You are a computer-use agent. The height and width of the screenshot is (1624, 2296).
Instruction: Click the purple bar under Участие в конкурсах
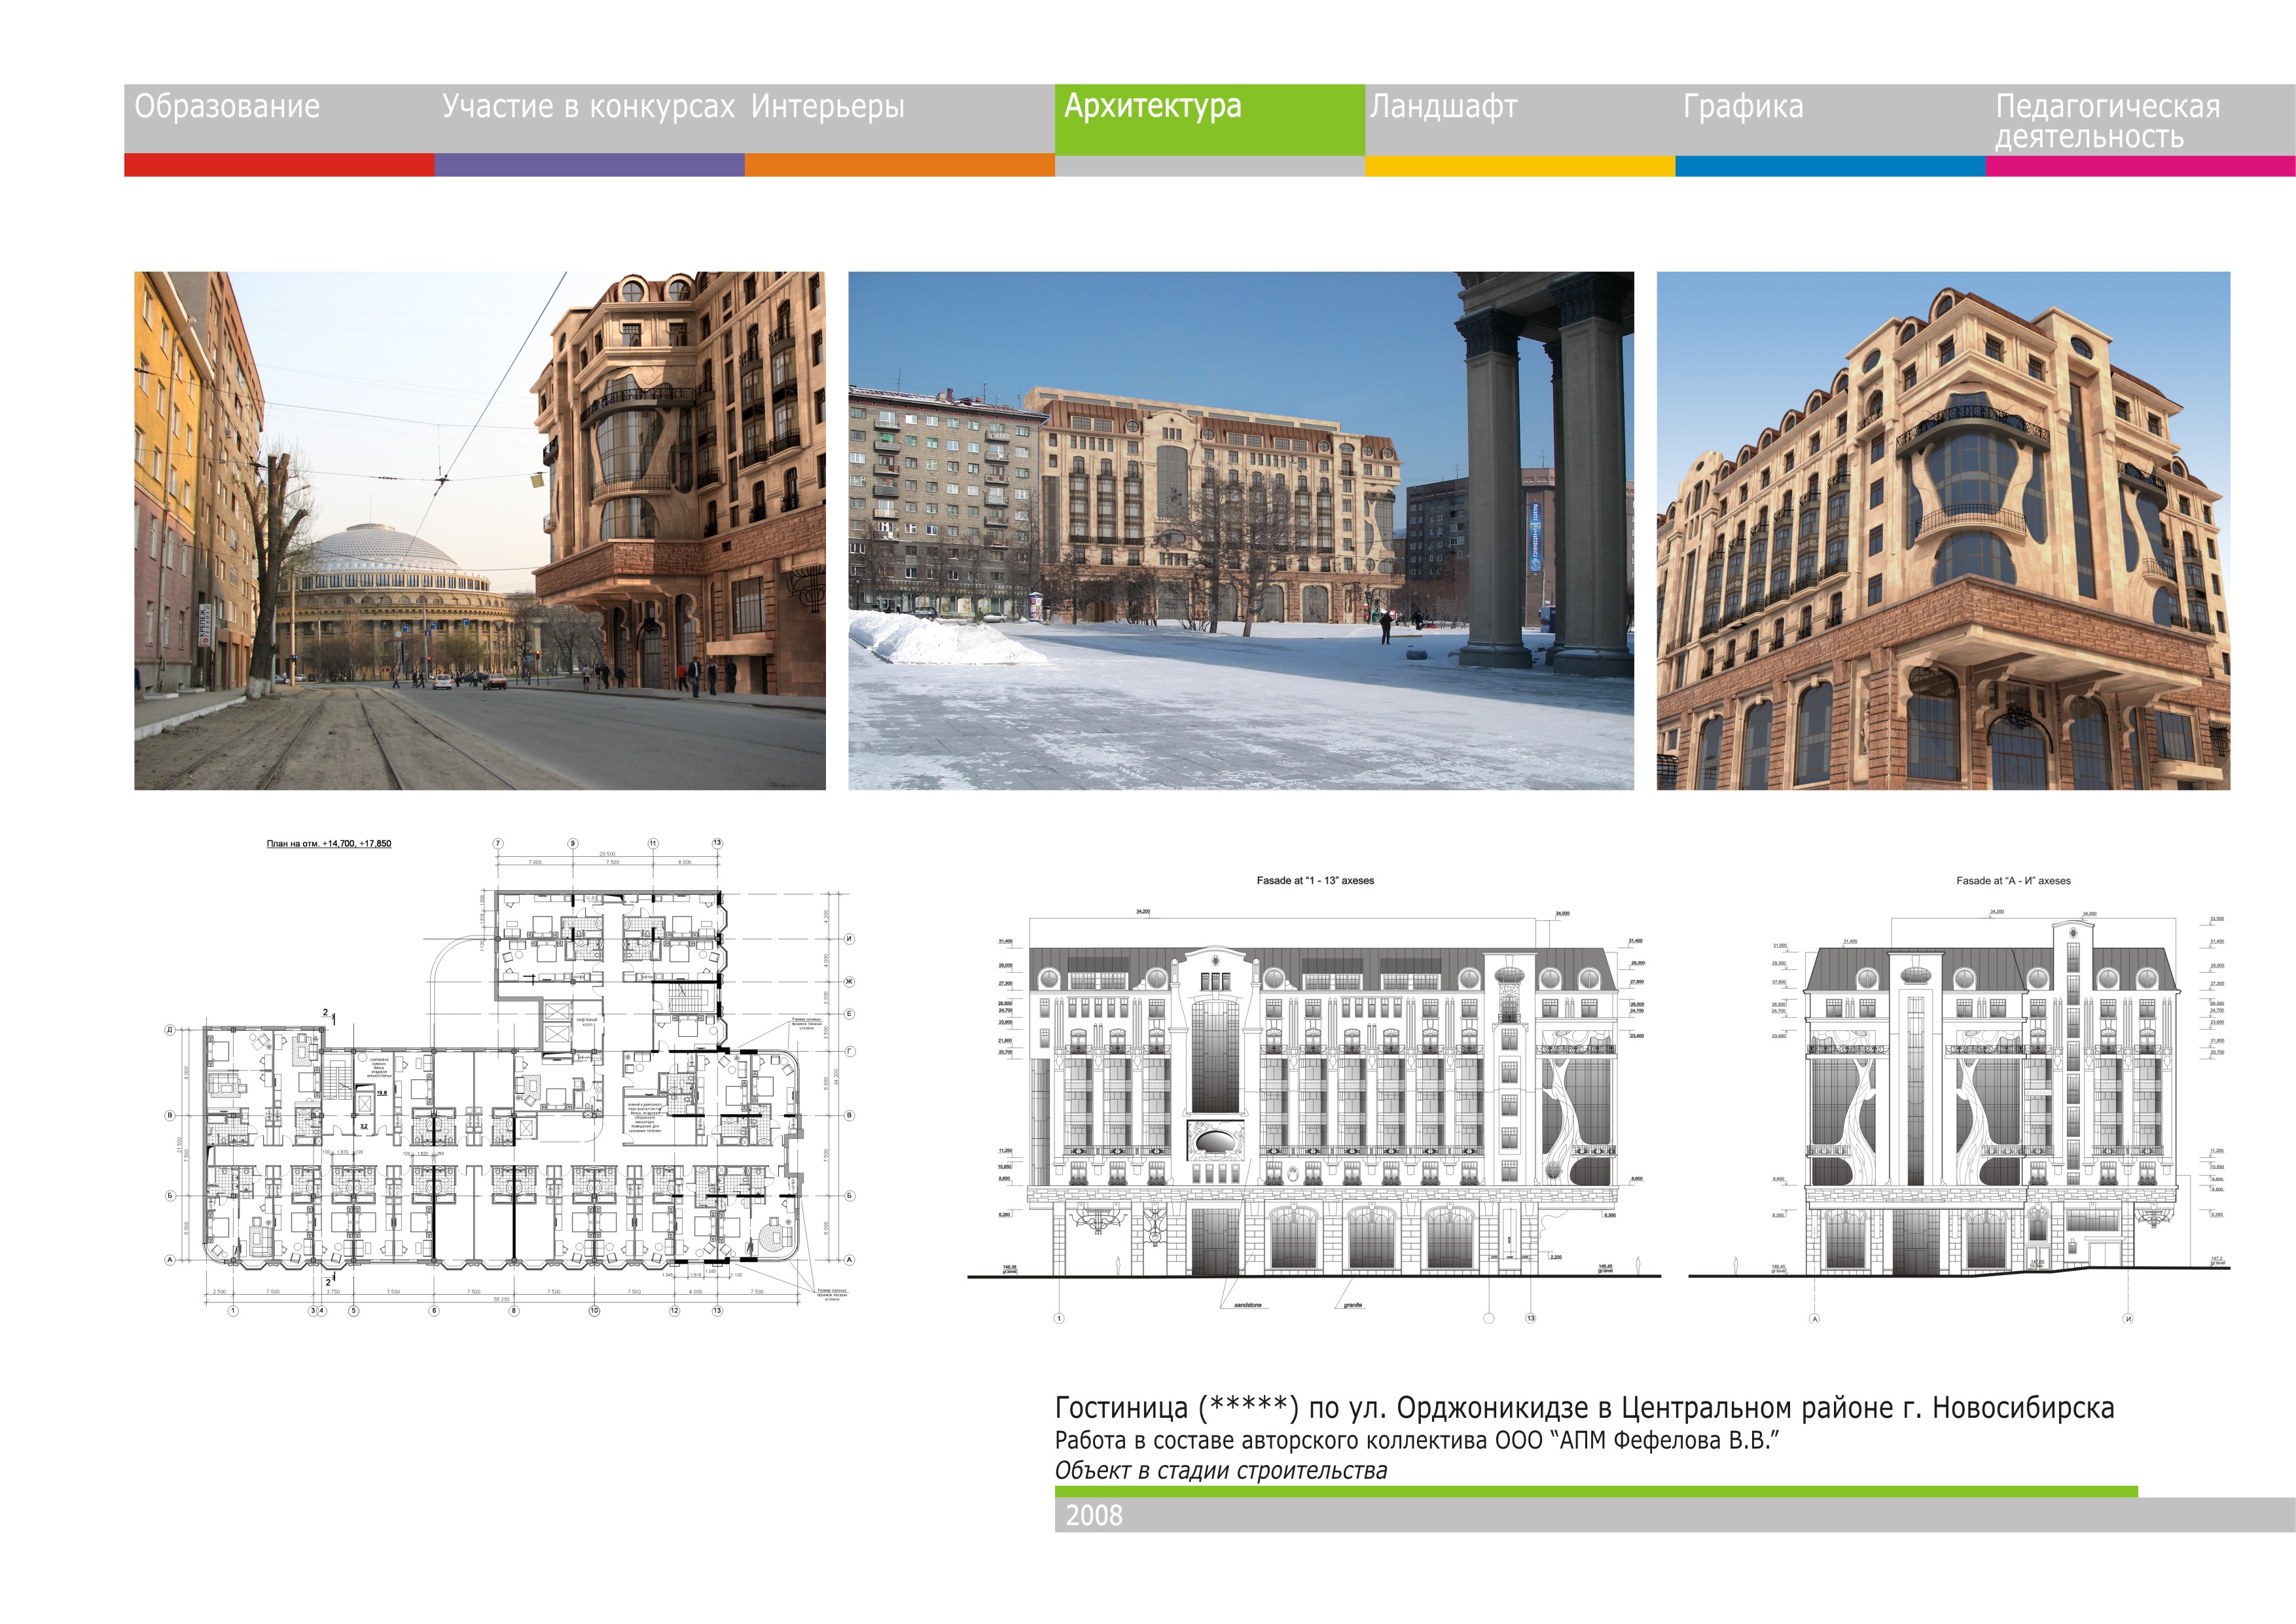[589, 165]
